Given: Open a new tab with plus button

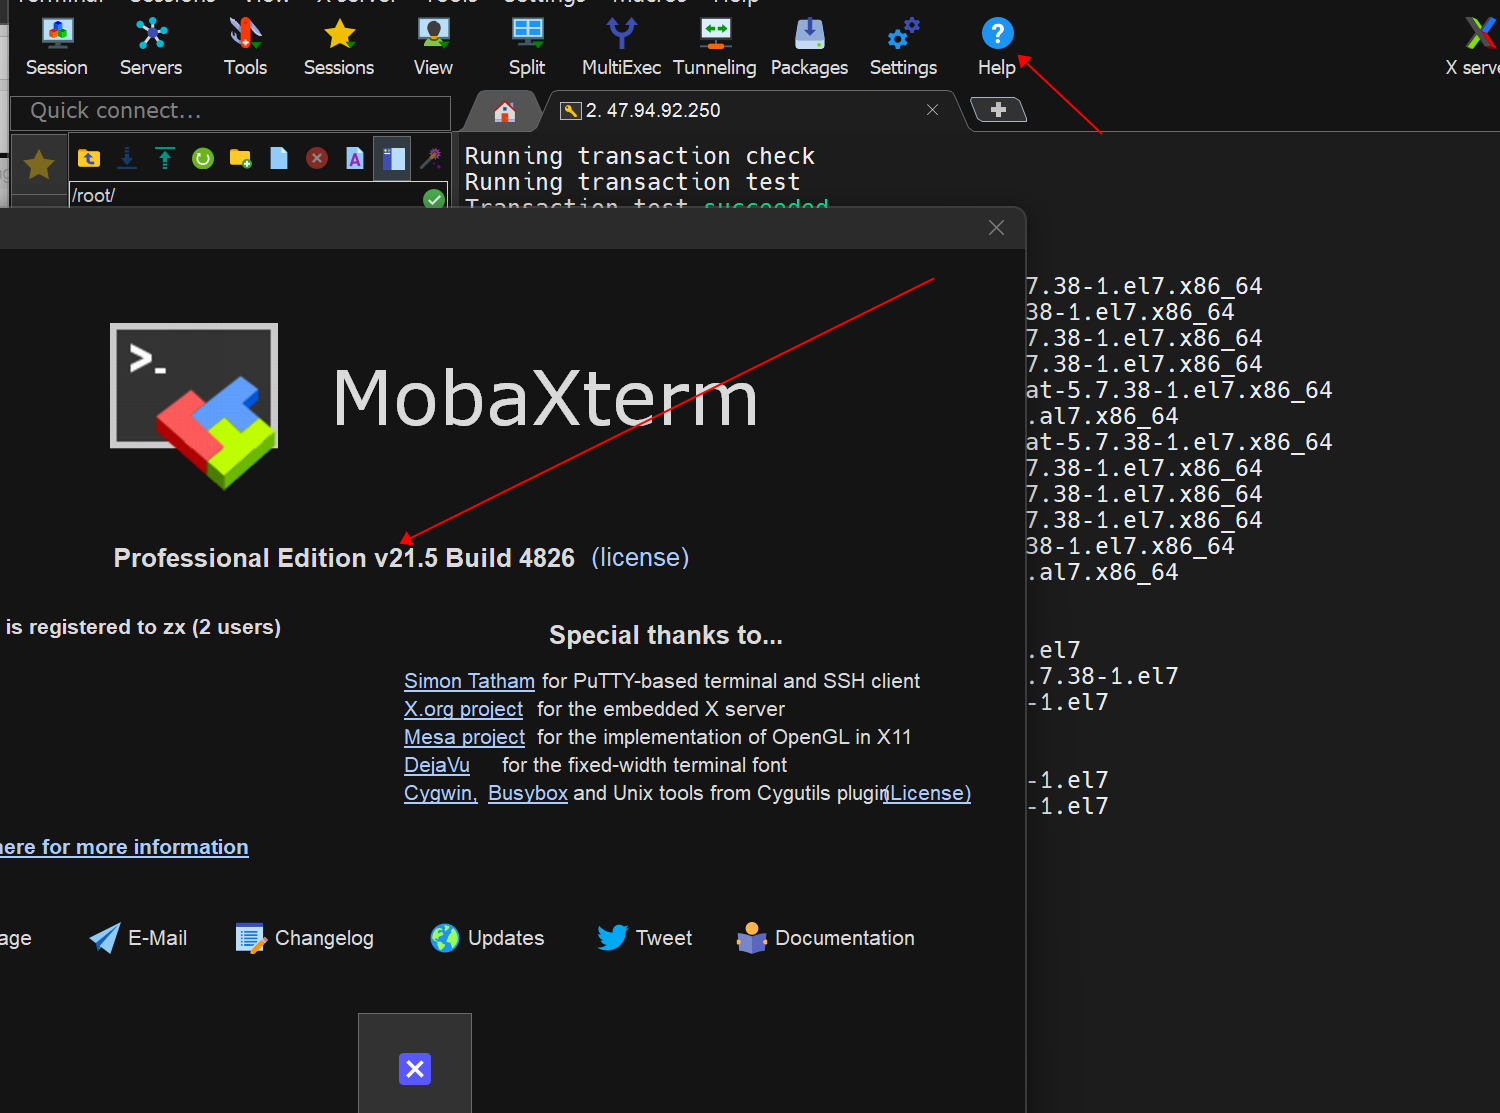Looking at the screenshot, I should [x=998, y=110].
